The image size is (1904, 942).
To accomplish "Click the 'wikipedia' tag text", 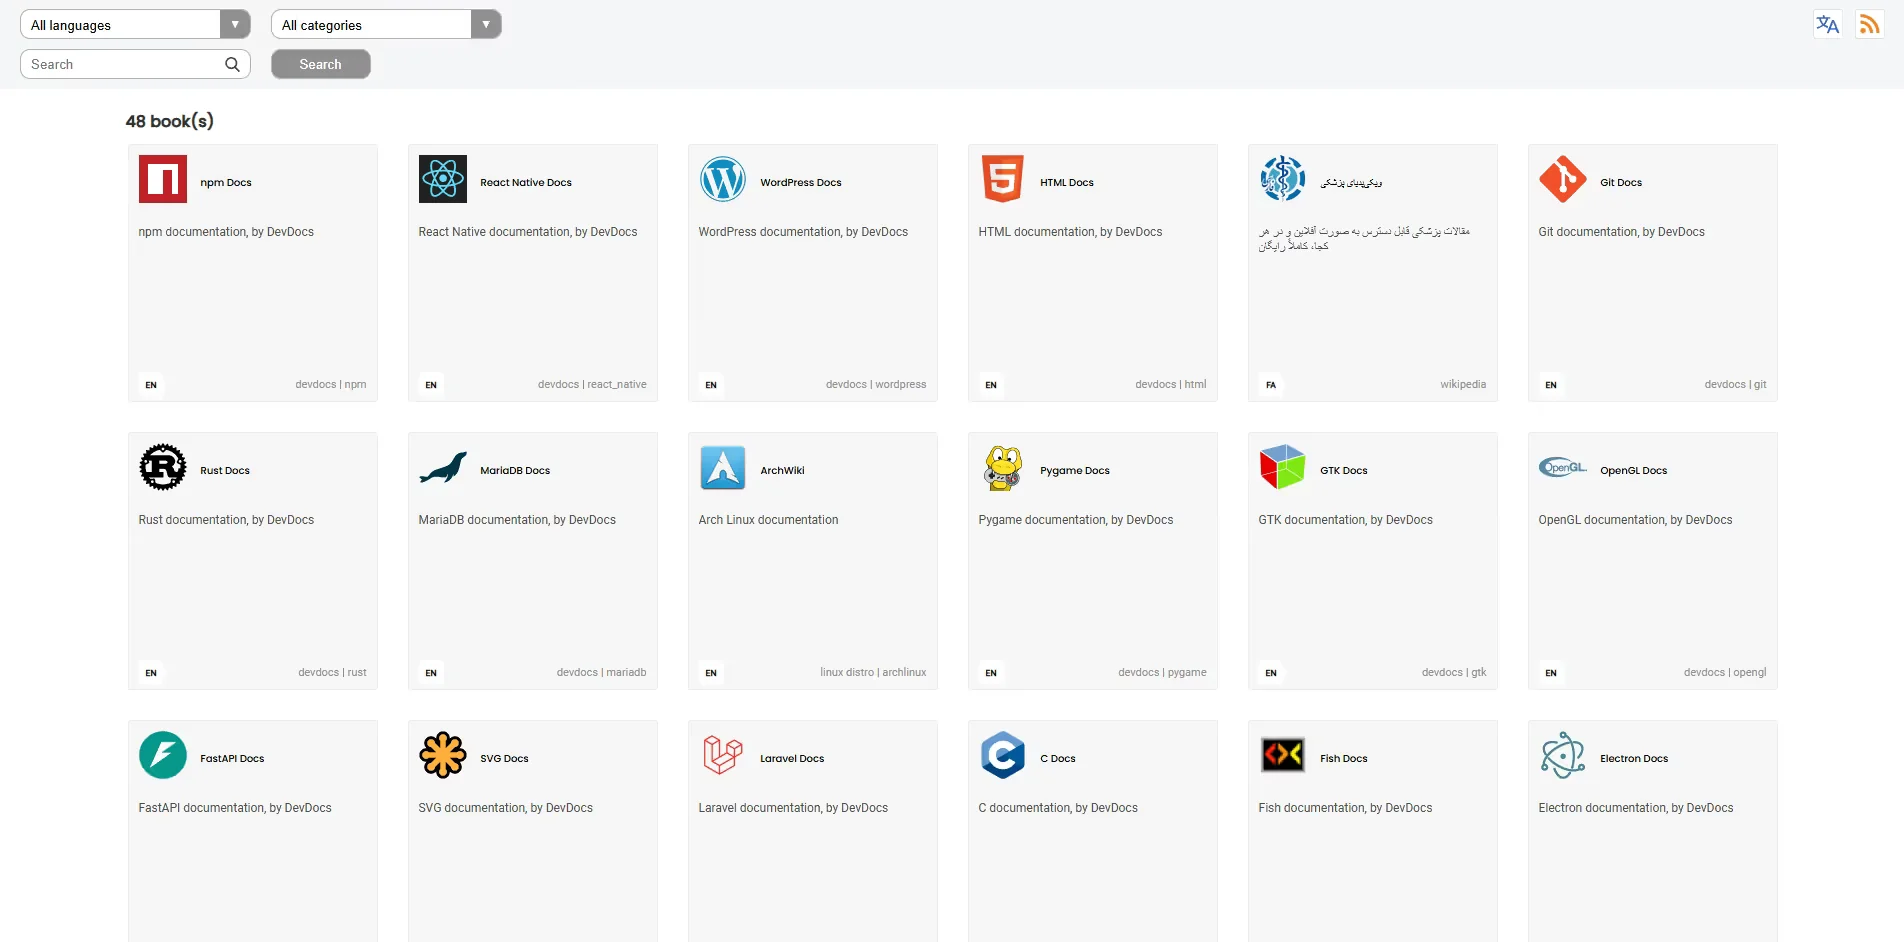I will (x=1463, y=385).
